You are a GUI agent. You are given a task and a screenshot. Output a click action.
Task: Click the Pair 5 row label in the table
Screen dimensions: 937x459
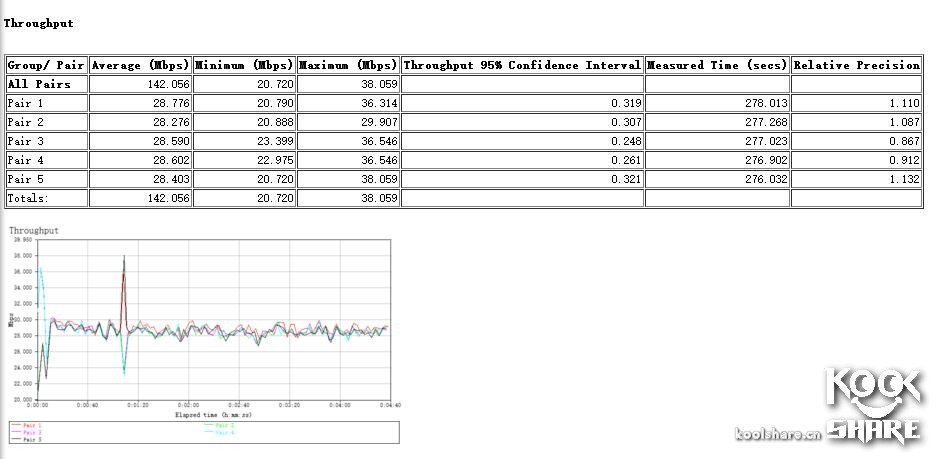pos(25,179)
